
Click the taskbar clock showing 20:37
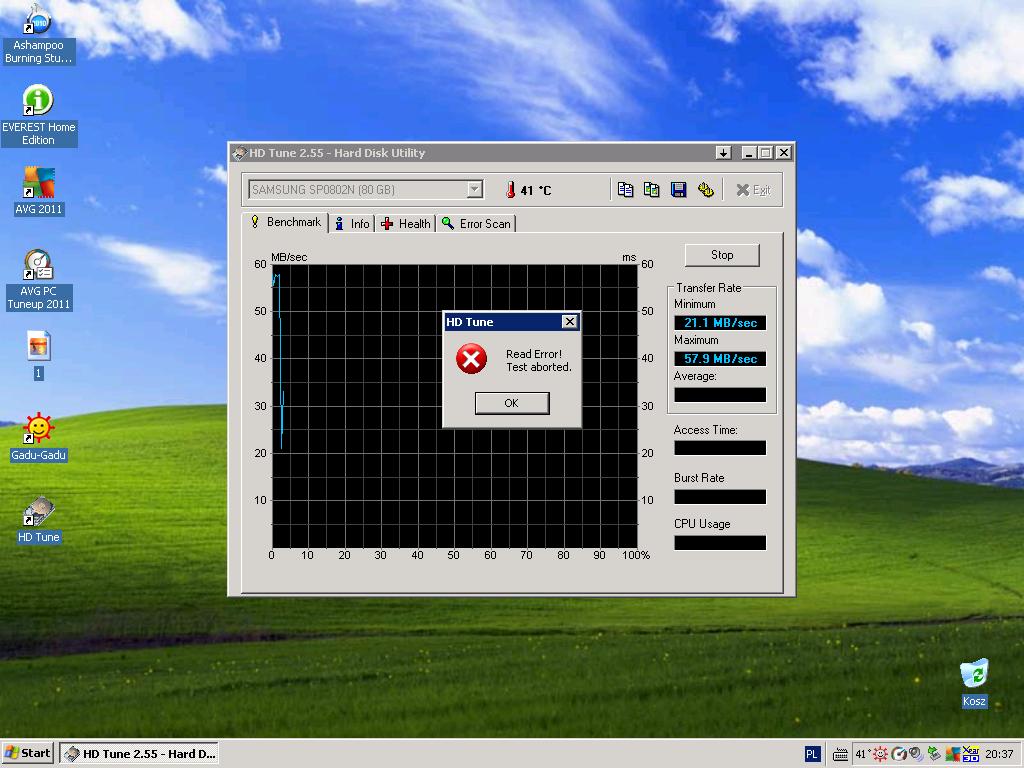coord(999,754)
